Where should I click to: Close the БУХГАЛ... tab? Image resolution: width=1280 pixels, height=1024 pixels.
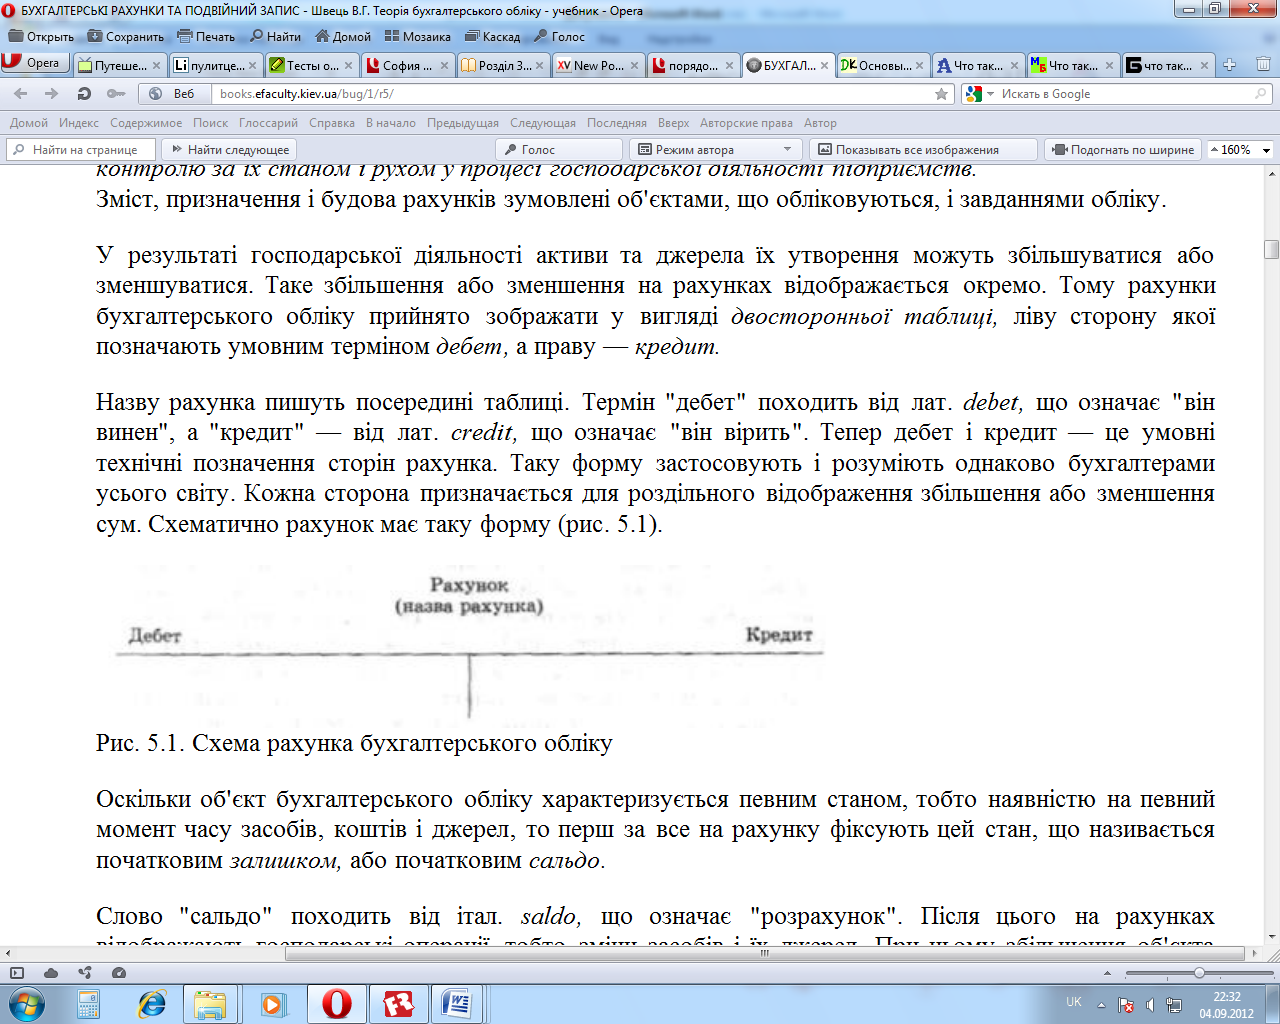[x=824, y=66]
